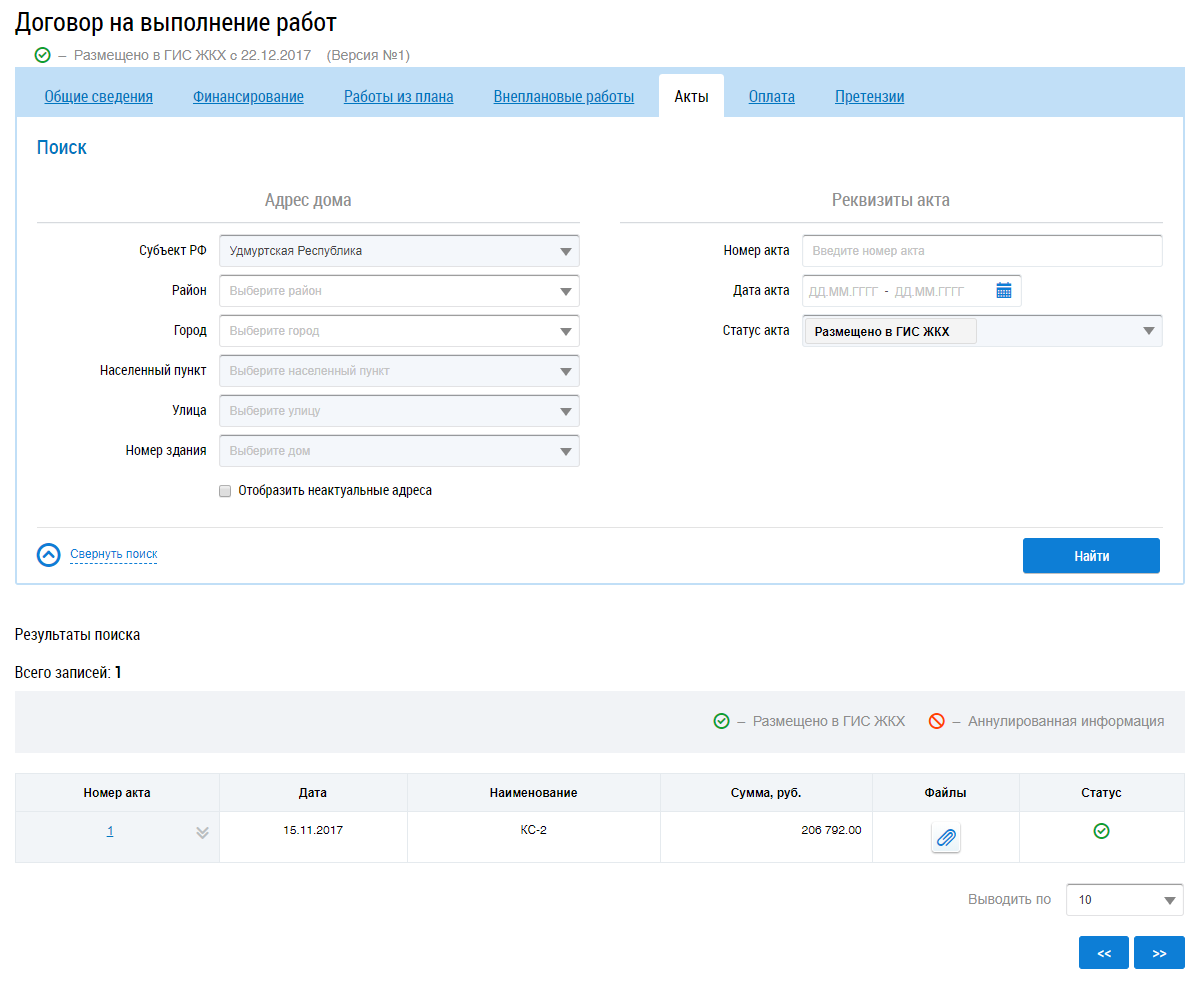
Task: Go to next page with '>>' button
Action: (1159, 953)
